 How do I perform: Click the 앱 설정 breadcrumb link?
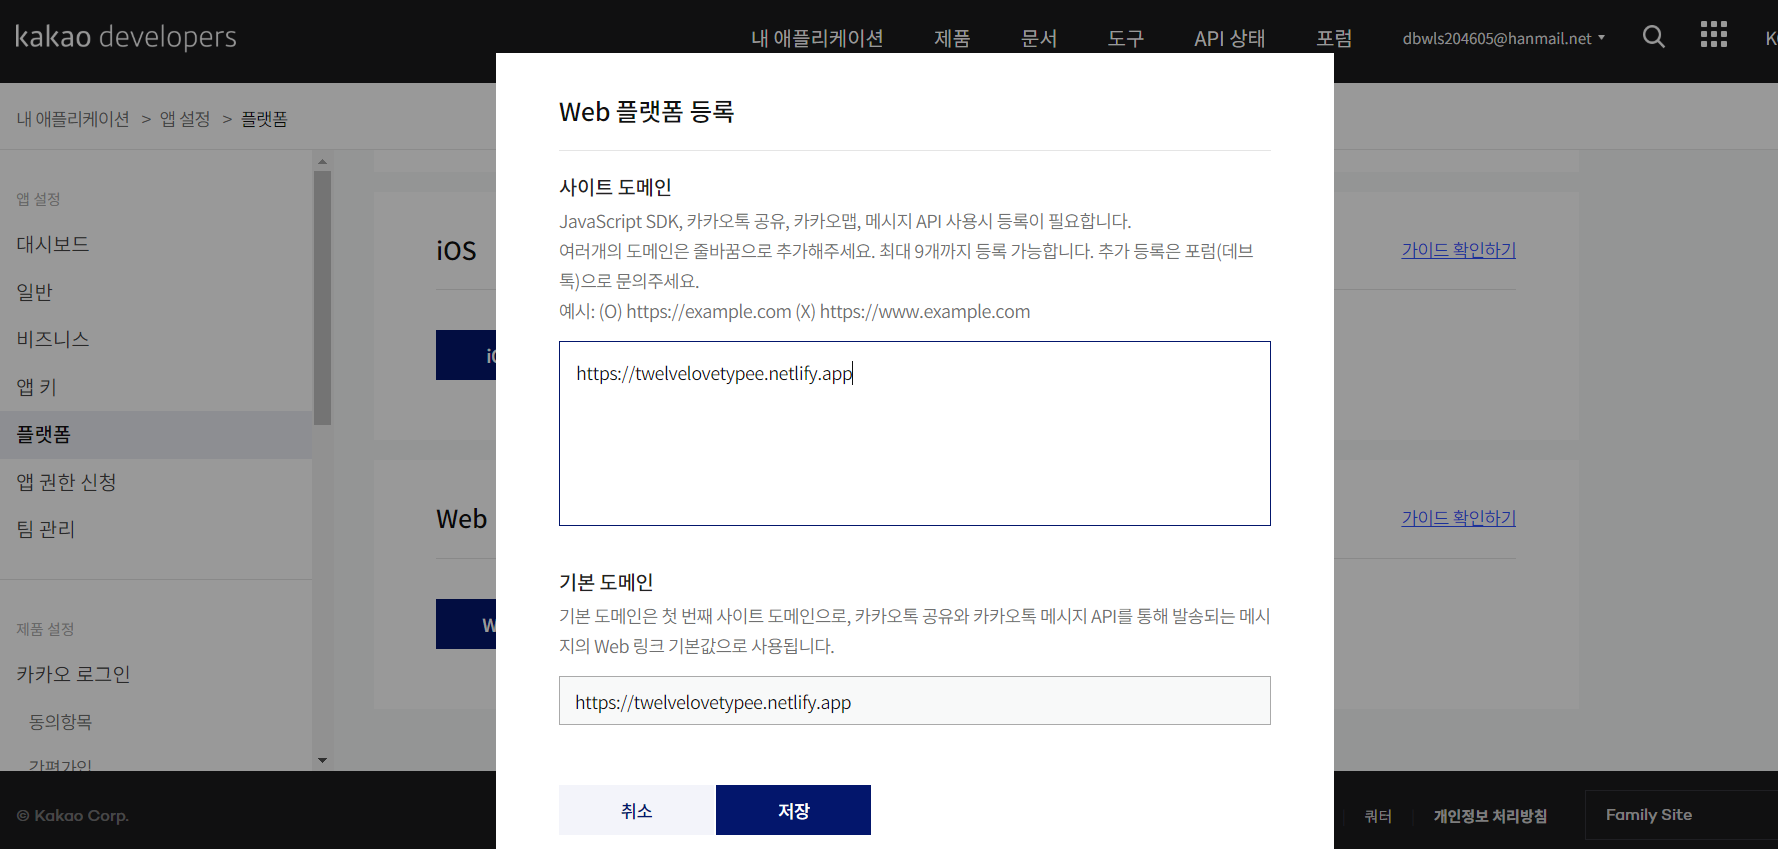coord(185,119)
